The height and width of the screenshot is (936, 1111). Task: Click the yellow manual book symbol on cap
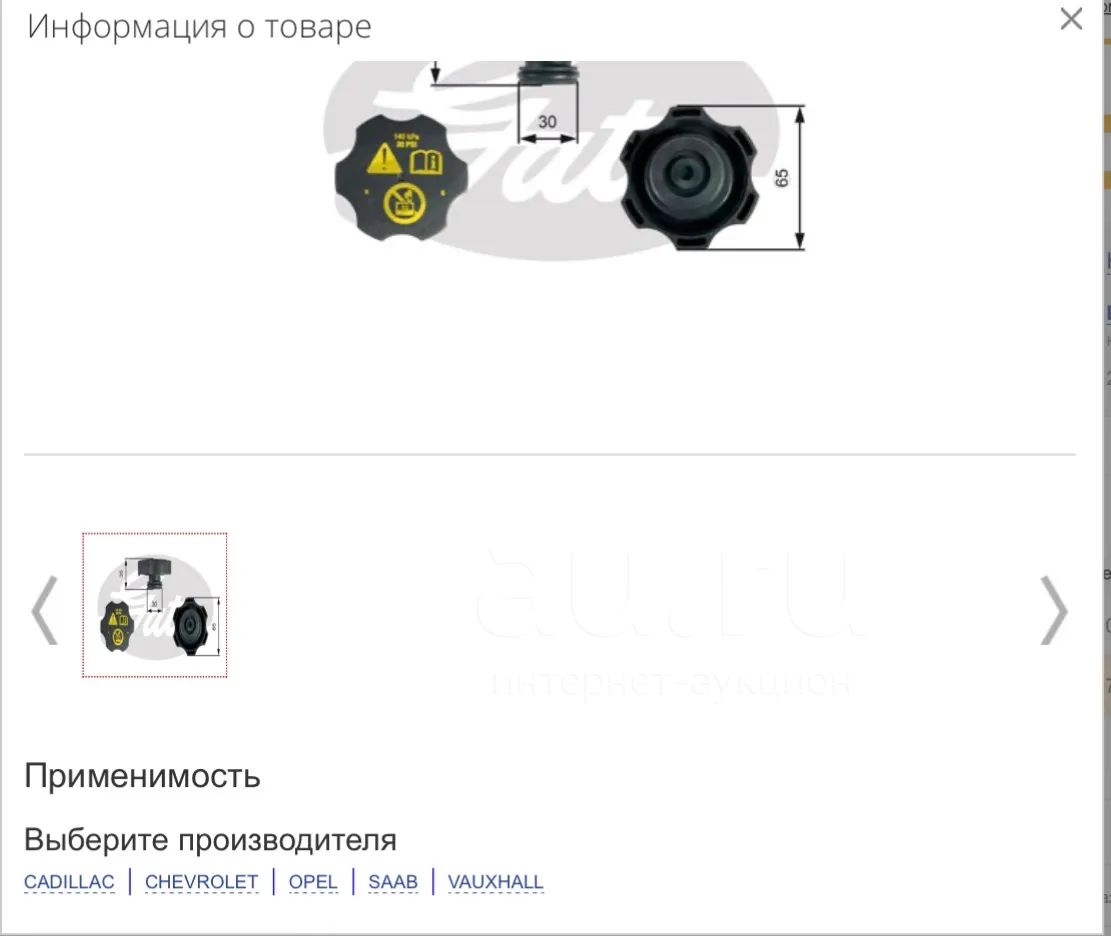click(x=426, y=162)
